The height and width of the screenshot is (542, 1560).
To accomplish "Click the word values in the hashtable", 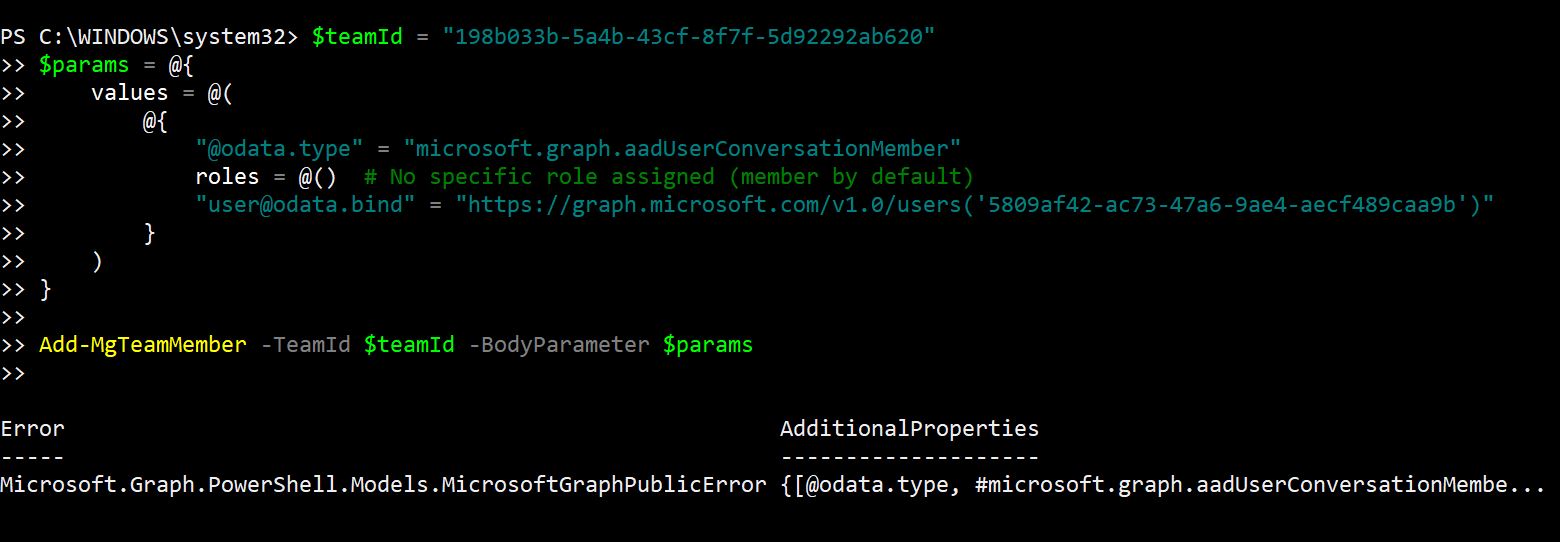I will click(130, 93).
